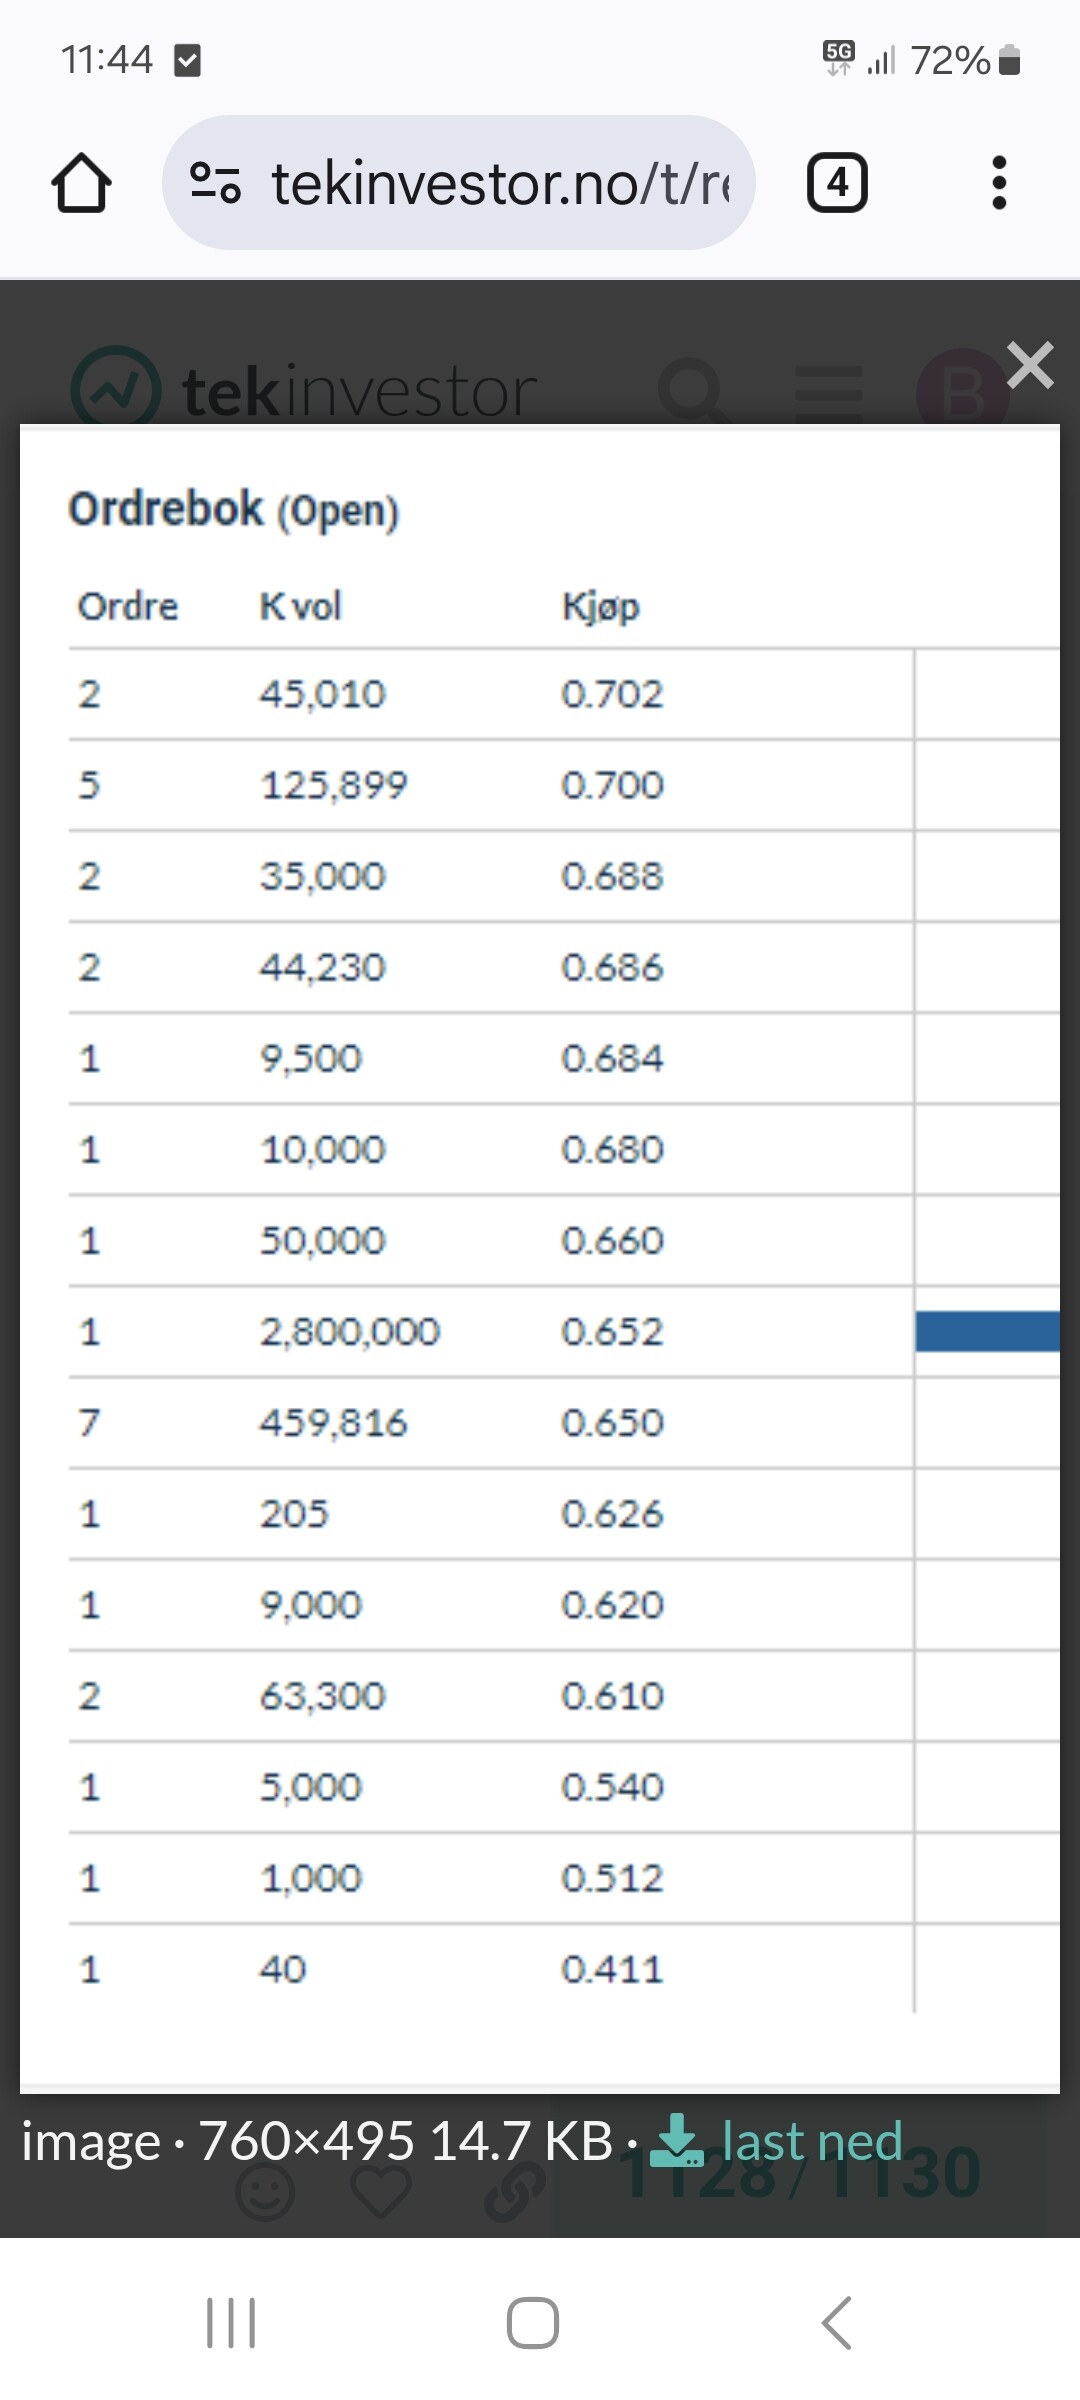
Task: Tap the battery icon in status bar
Action: [x=1010, y=60]
